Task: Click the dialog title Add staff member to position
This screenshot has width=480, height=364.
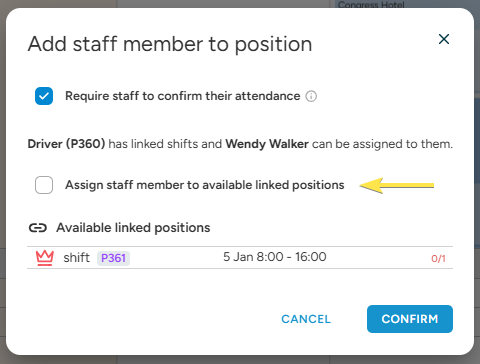Action: 170,44
